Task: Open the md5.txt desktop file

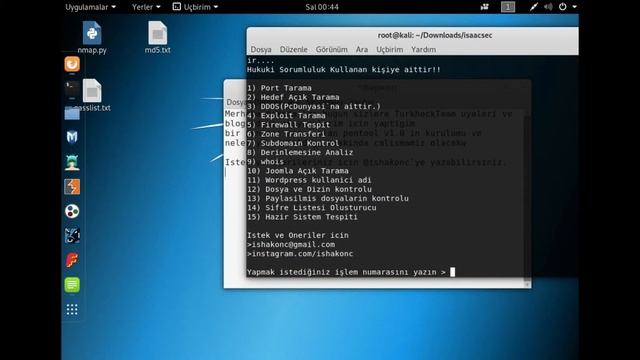Action: pos(158,37)
